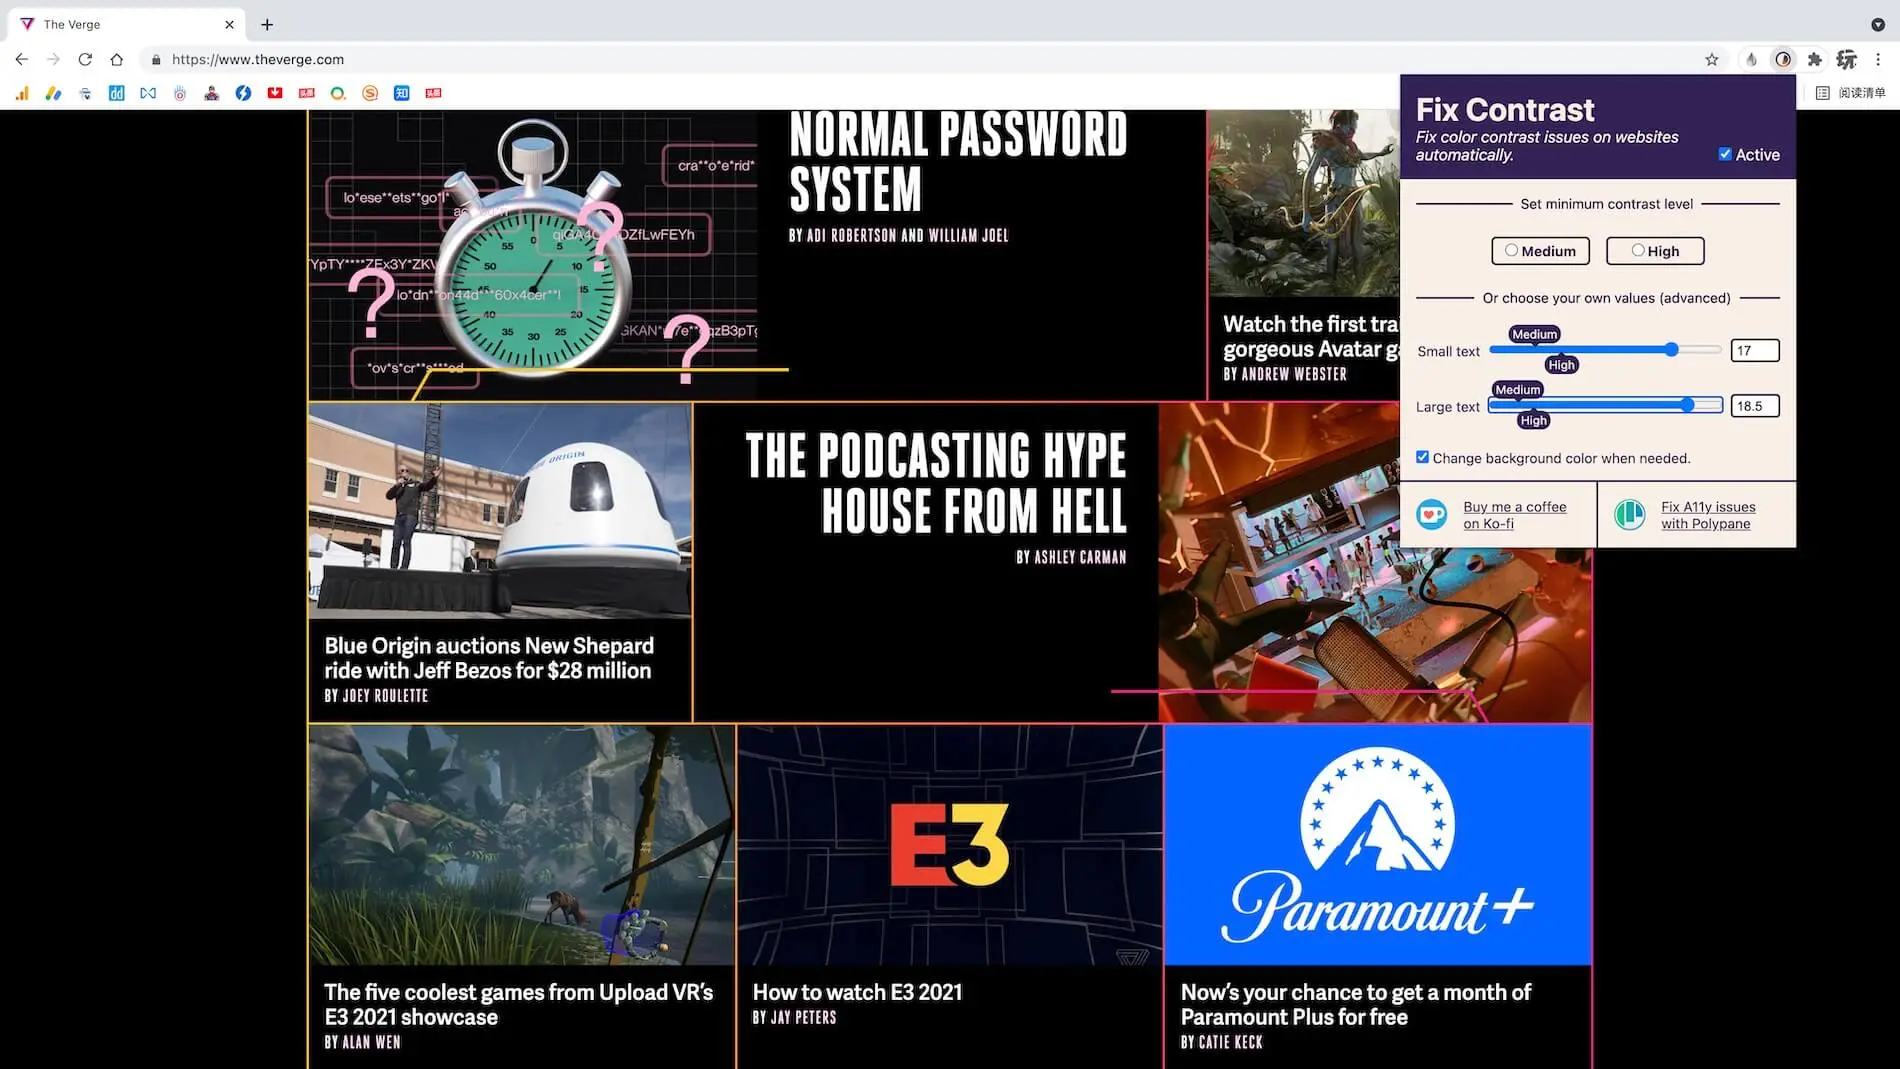
Task: Click the High marker below Large text slider
Action: 1533,420
